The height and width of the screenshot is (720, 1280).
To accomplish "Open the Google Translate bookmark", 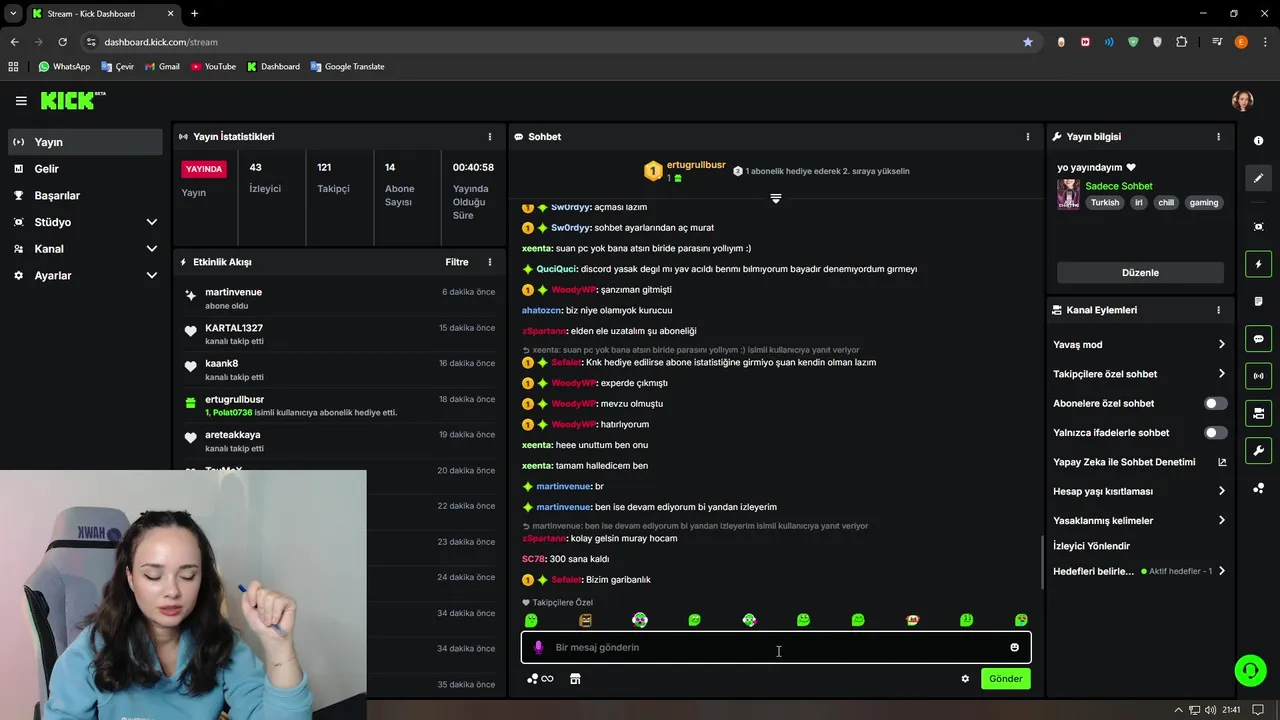I will coord(347,66).
